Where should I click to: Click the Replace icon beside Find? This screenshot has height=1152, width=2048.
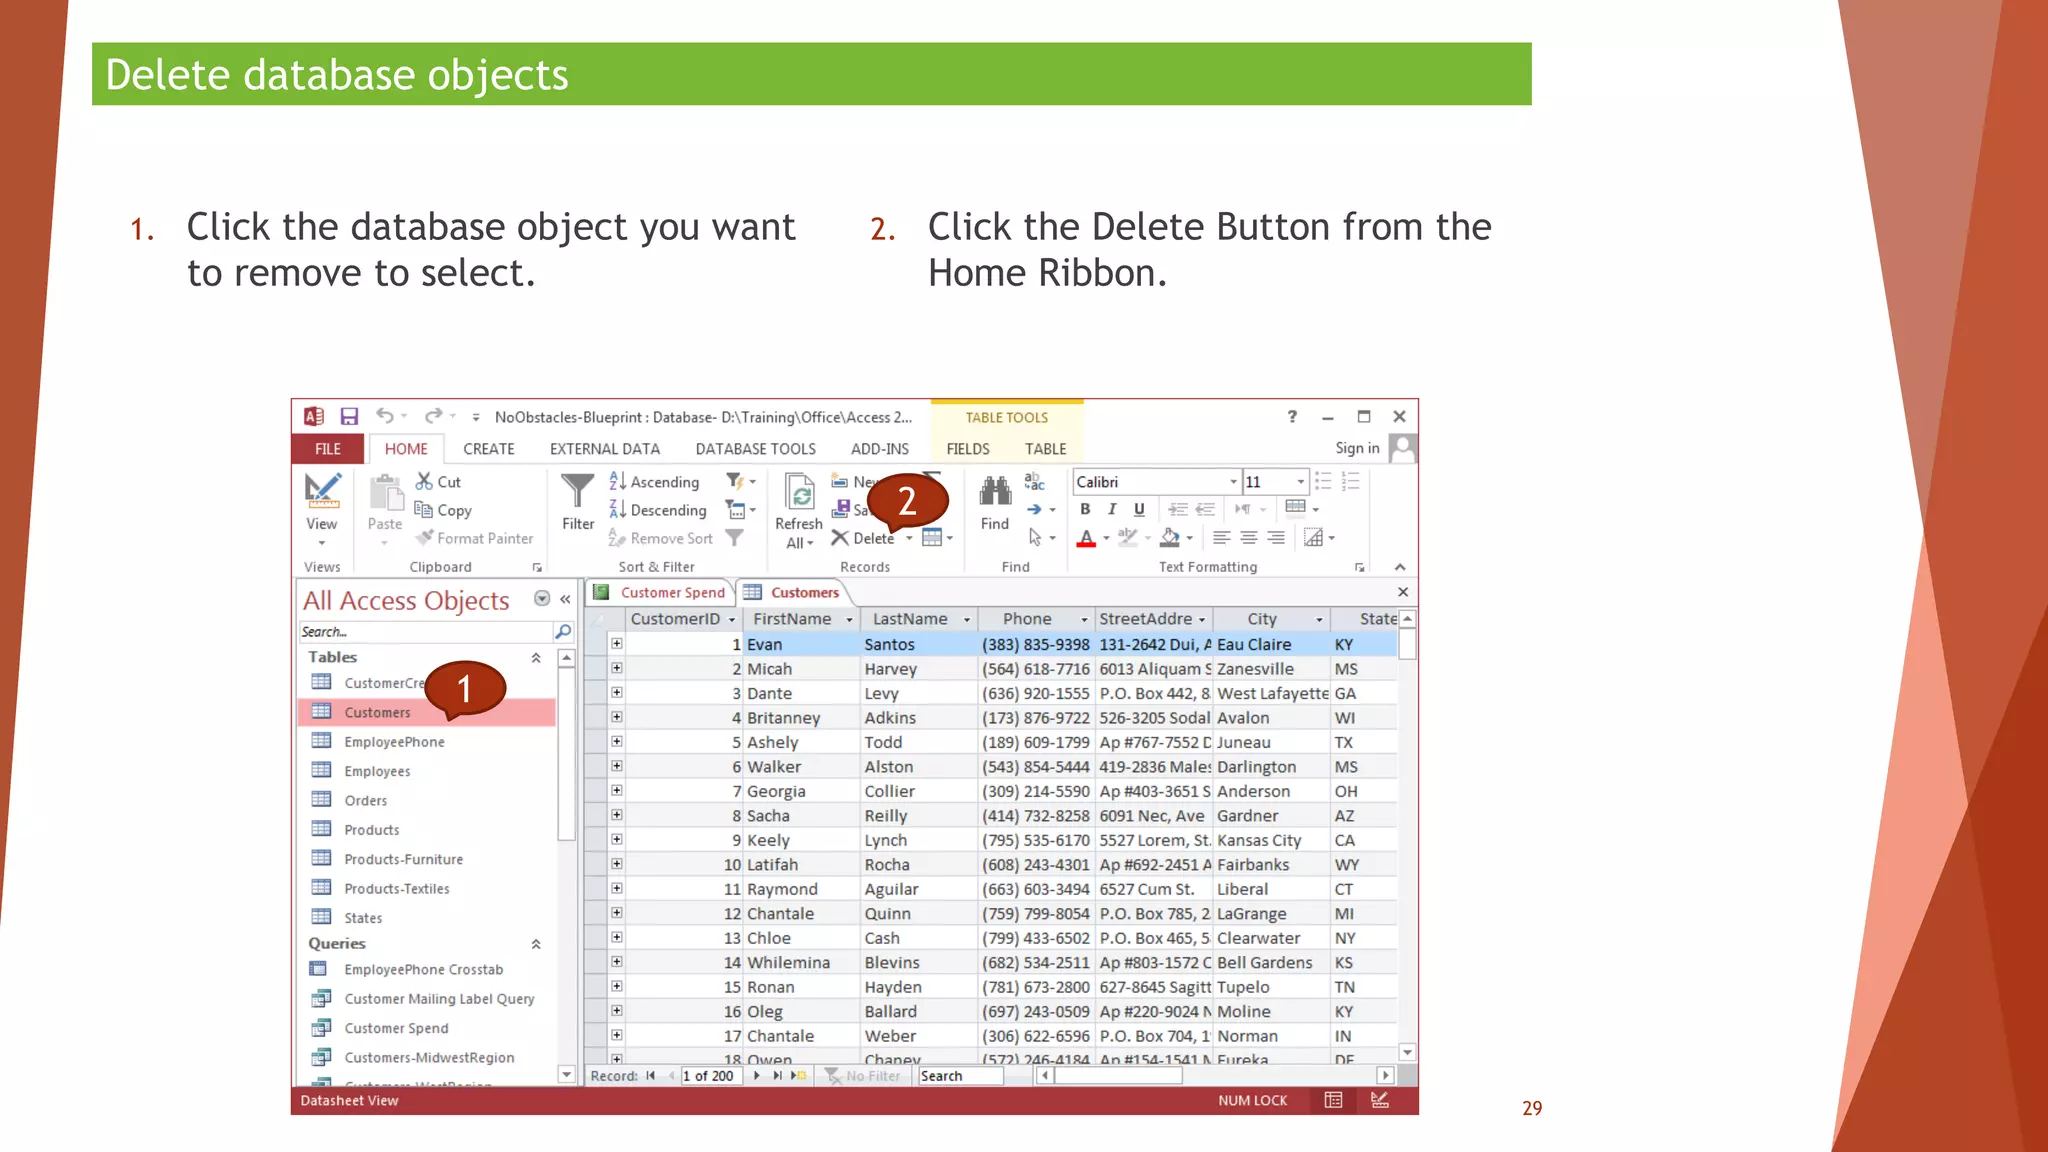click(x=1035, y=482)
